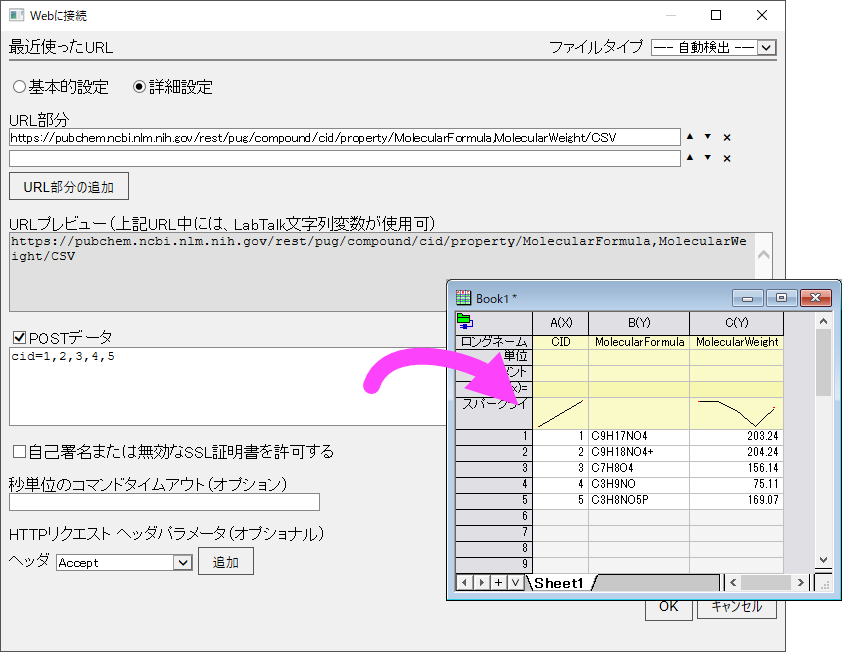Click the URL部分の追加 button
The height and width of the screenshot is (652, 842).
tap(69, 186)
